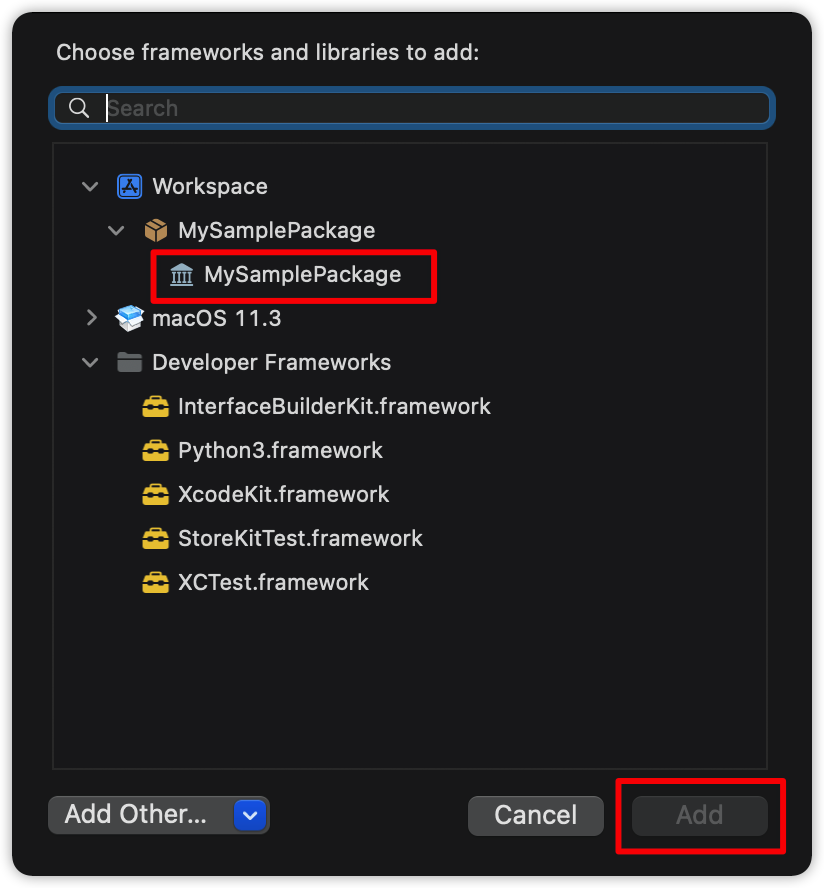Click the InterfaceBuilderKit.framework toolbox icon
The image size is (824, 888).
(155, 406)
